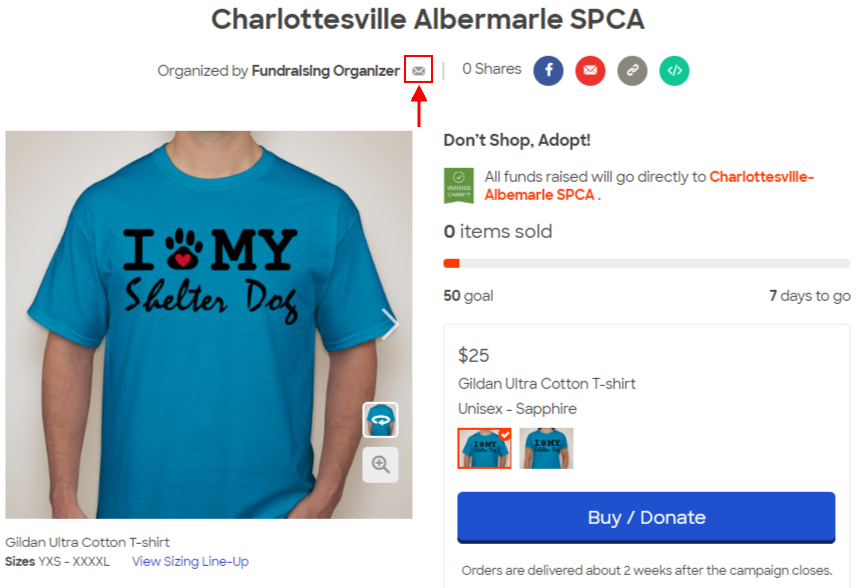The width and height of the screenshot is (857, 588).
Task: Zoom into shirt with magnifier icon
Action: [380, 465]
